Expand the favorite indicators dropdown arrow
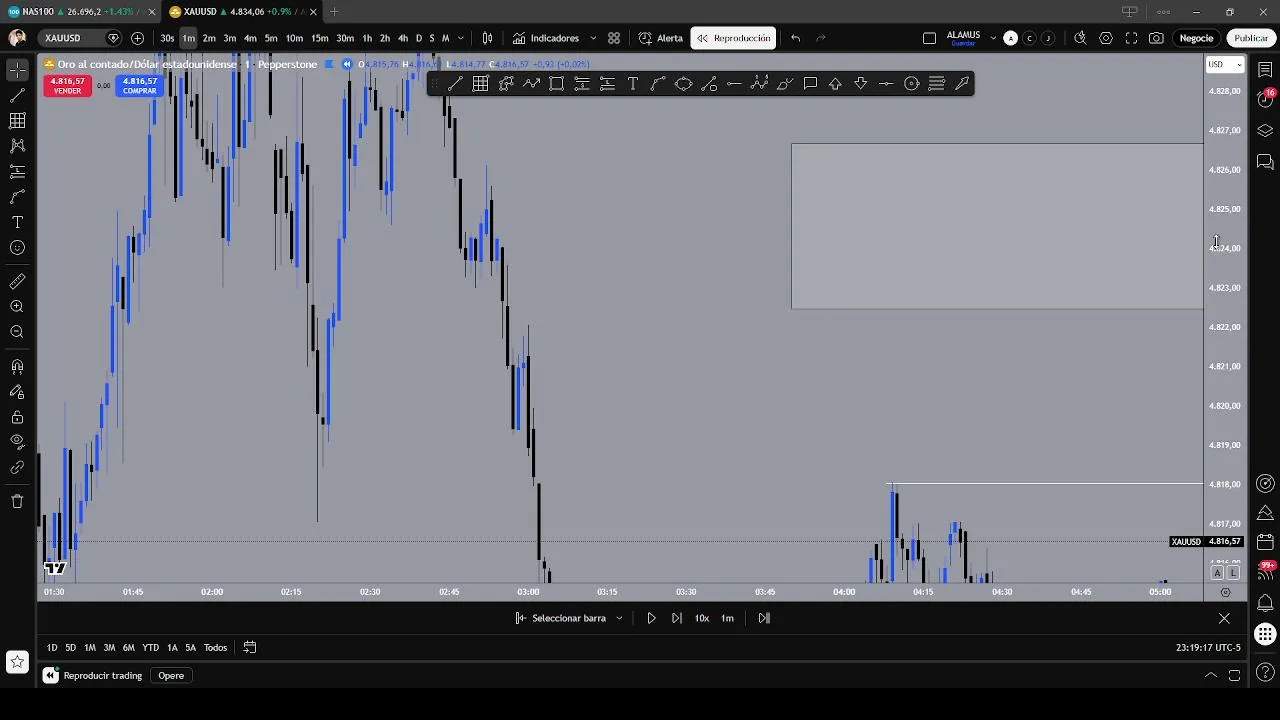1280x720 pixels. point(593,38)
